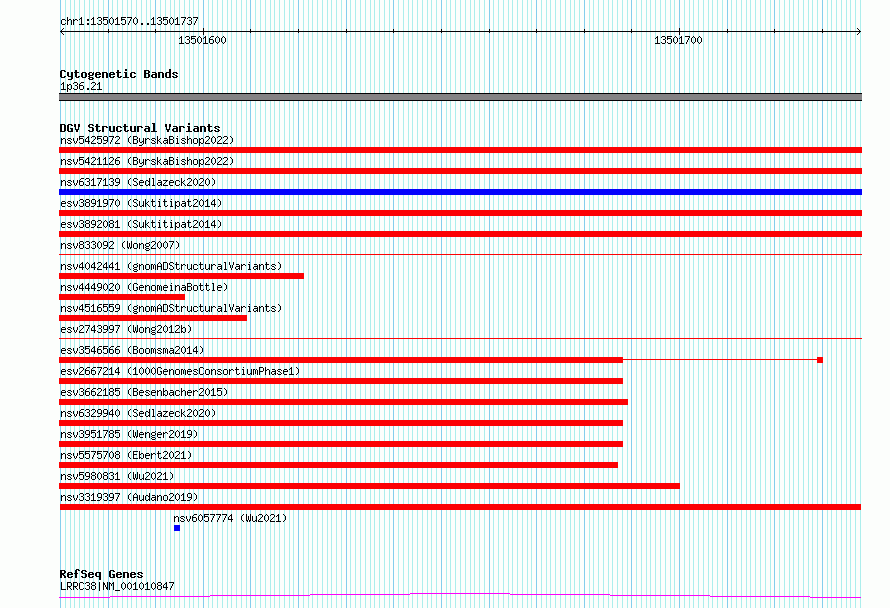
Task: Open the esv3891970 (Suktitipat2014) label
Action: point(141,203)
